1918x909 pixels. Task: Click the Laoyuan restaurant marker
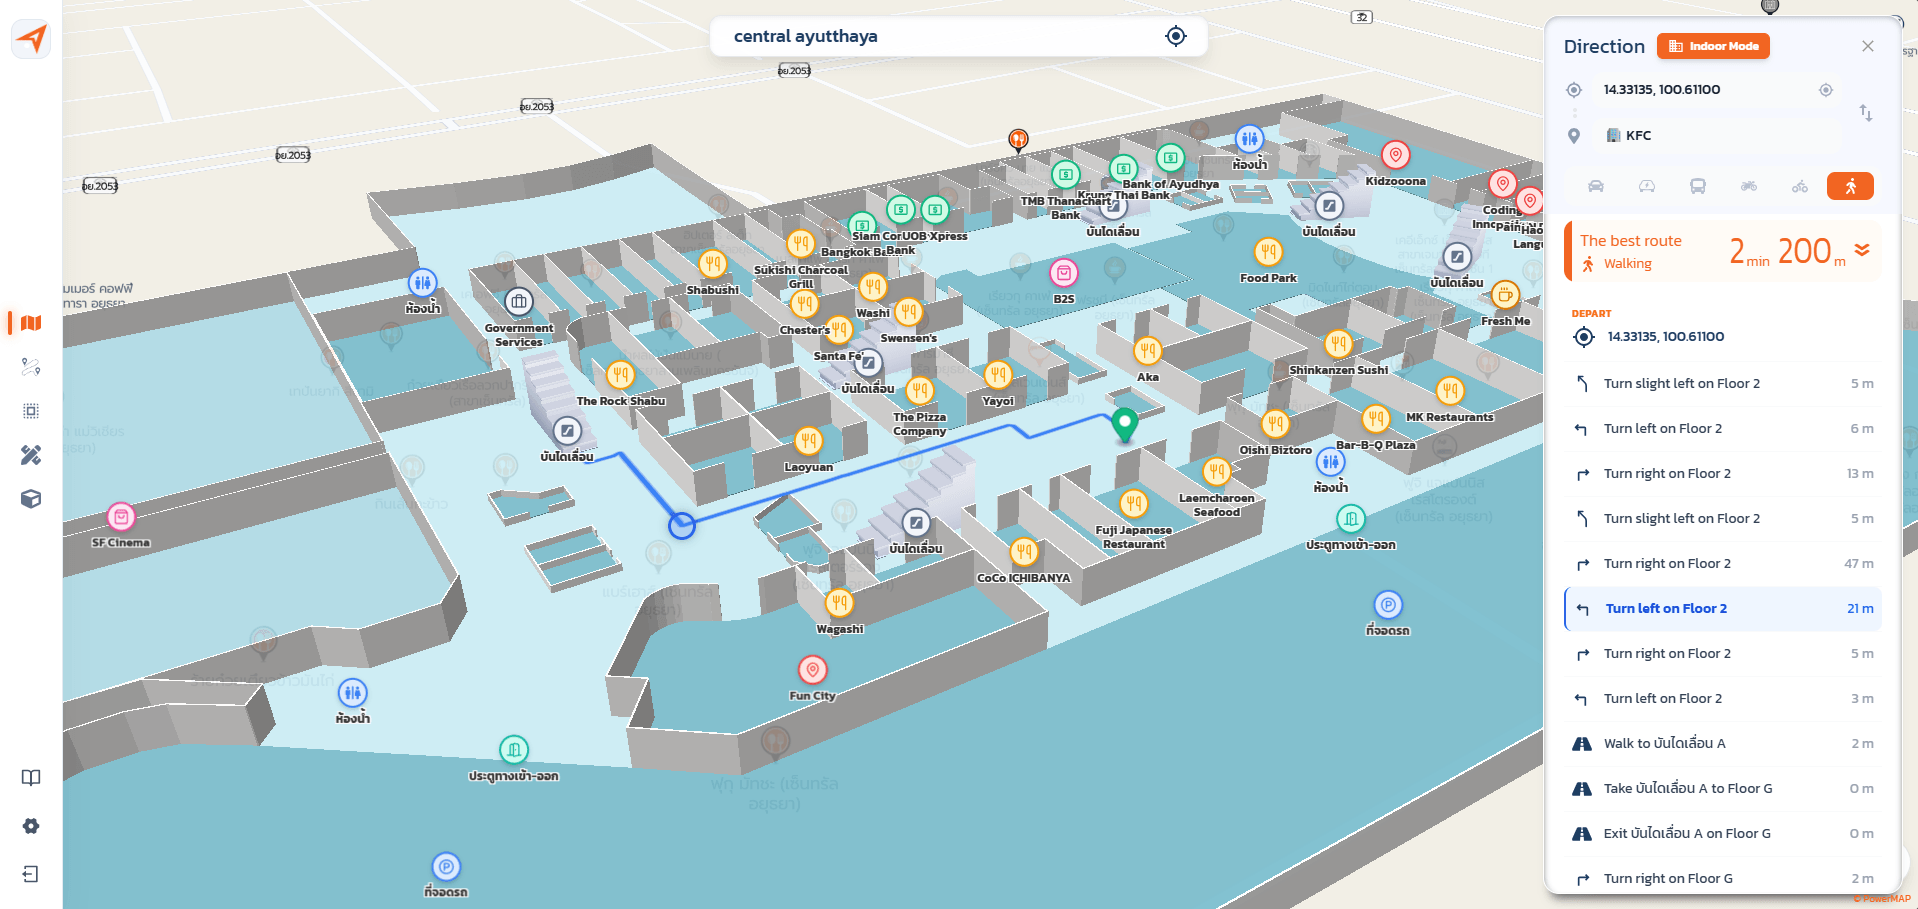tap(808, 441)
